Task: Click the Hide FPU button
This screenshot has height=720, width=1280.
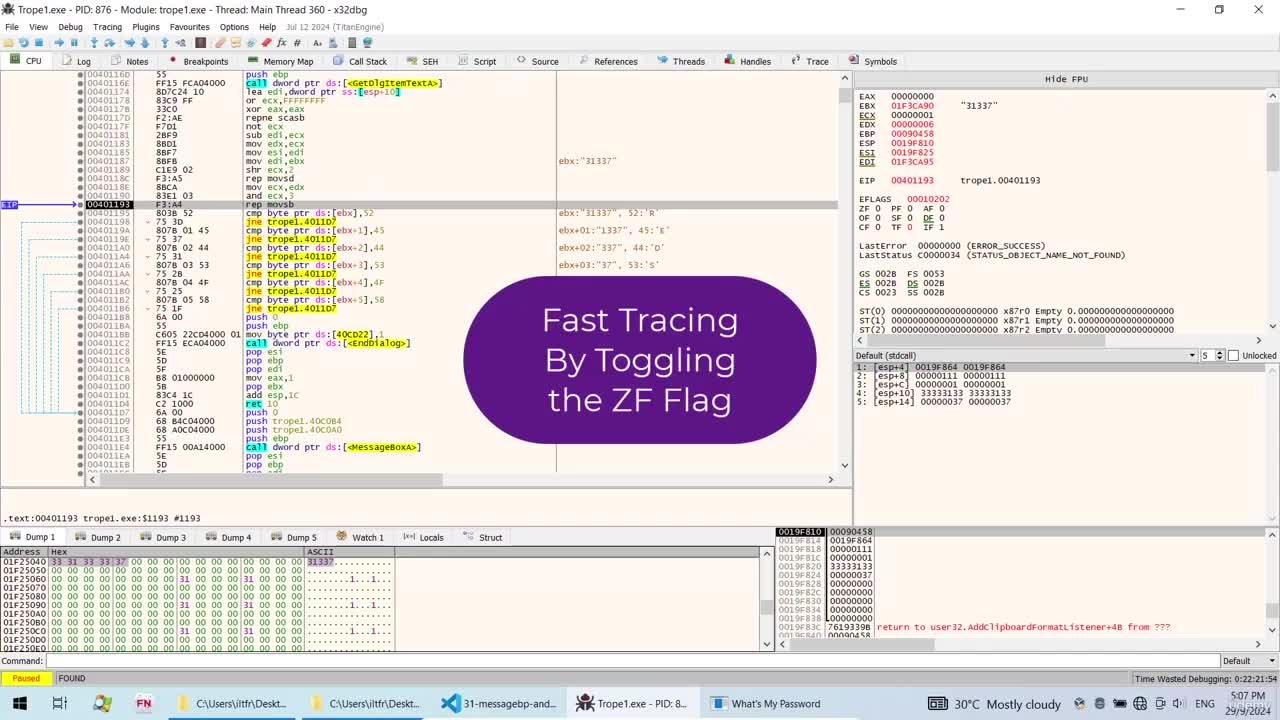Action: (1066, 79)
